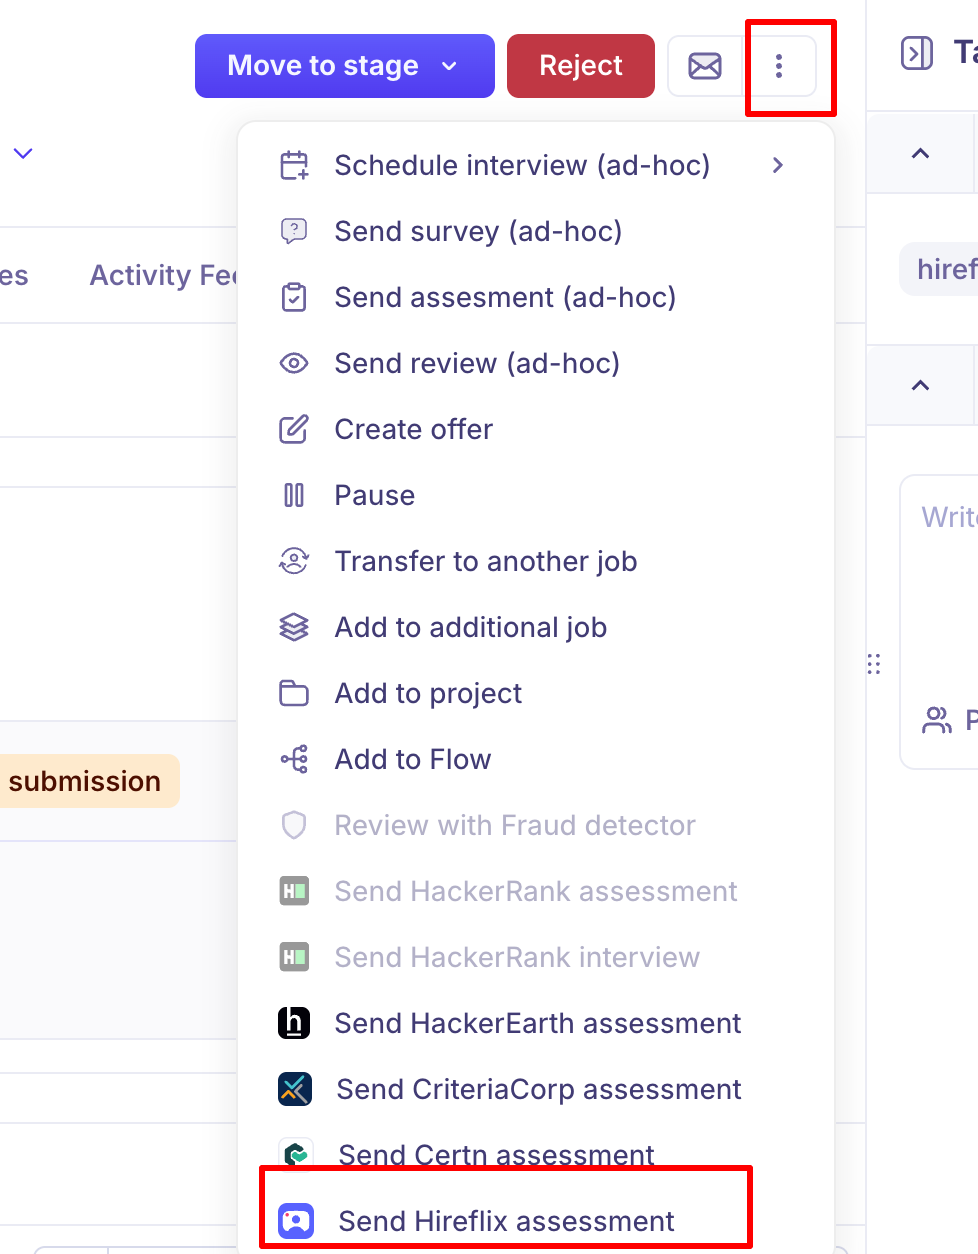This screenshot has width=978, height=1254.
Task: Click the HackerEarth logo icon
Action: (294, 1023)
